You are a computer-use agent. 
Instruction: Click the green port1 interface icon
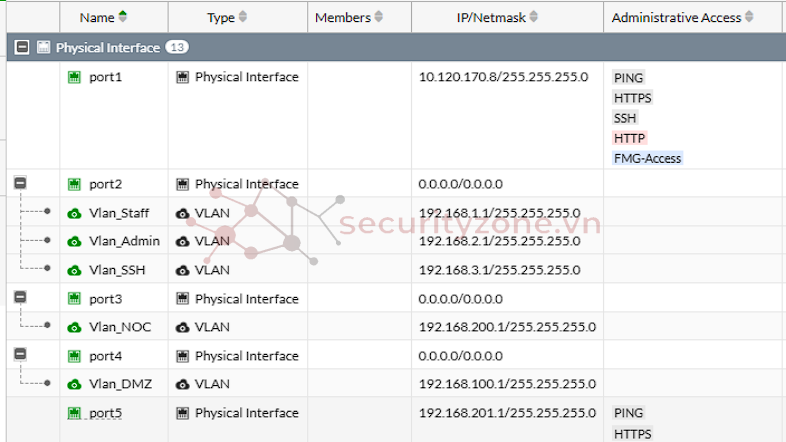click(x=74, y=77)
